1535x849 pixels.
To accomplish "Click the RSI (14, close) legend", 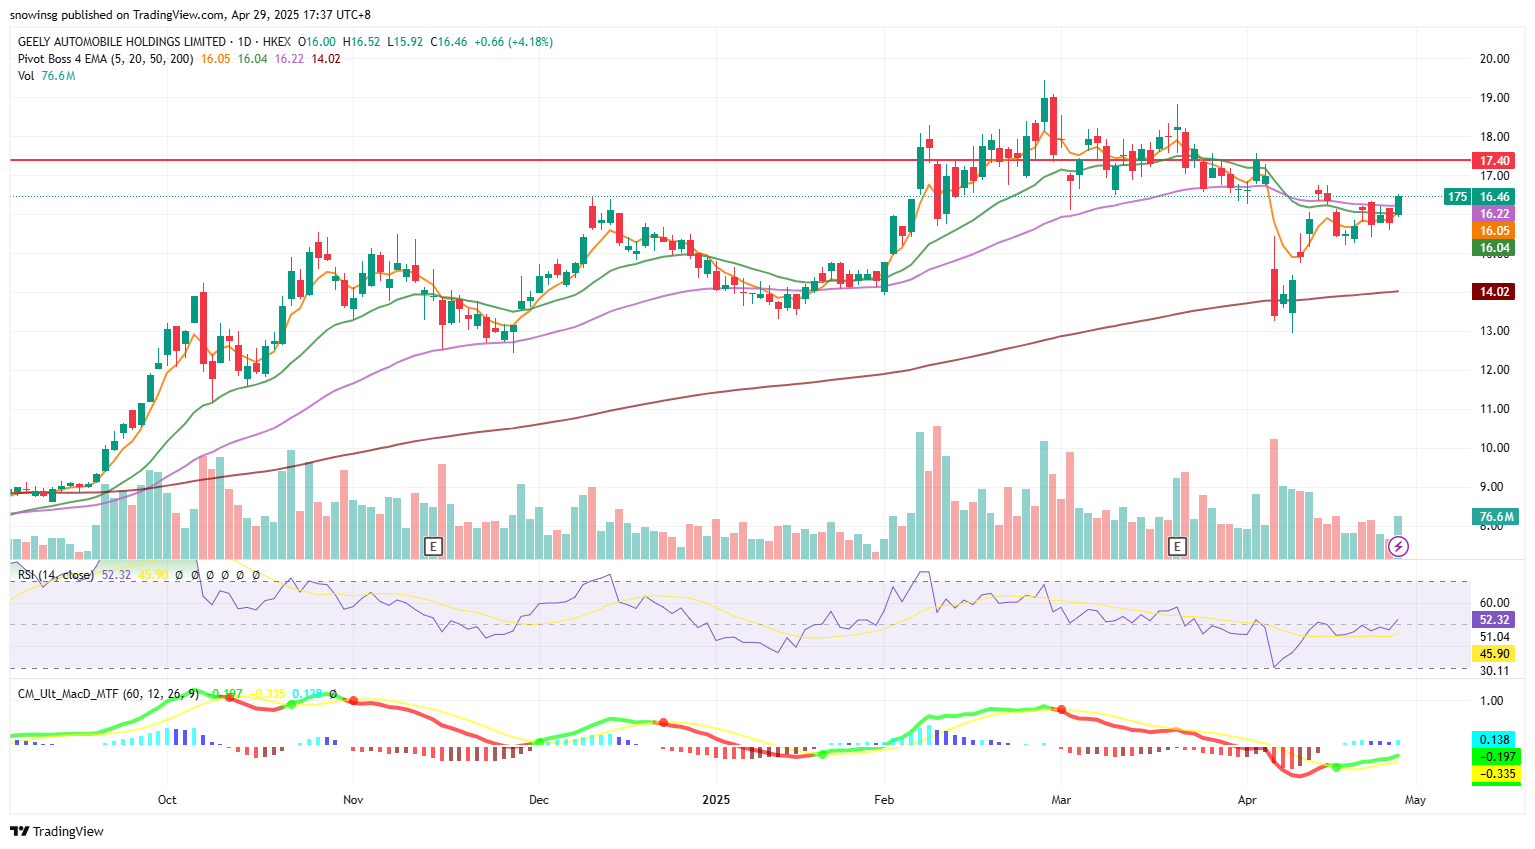I will pyautogui.click(x=56, y=575).
